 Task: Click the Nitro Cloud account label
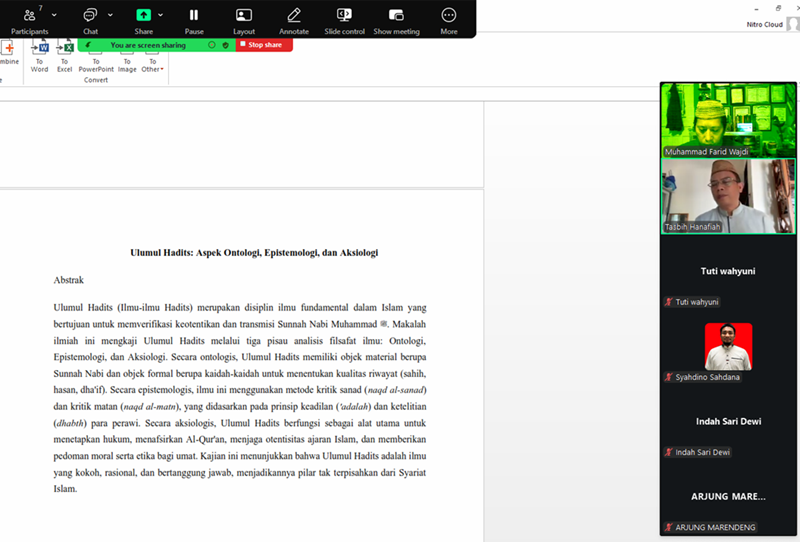[x=764, y=24]
